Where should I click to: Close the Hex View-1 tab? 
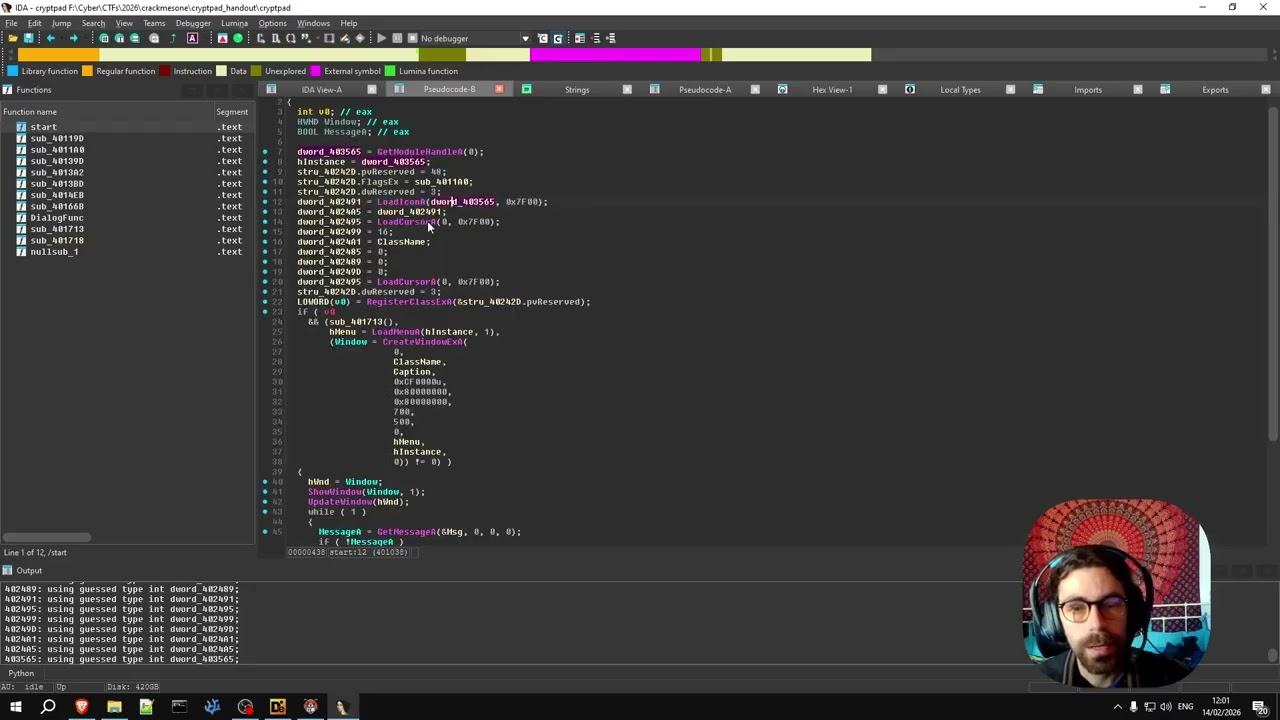point(882,90)
